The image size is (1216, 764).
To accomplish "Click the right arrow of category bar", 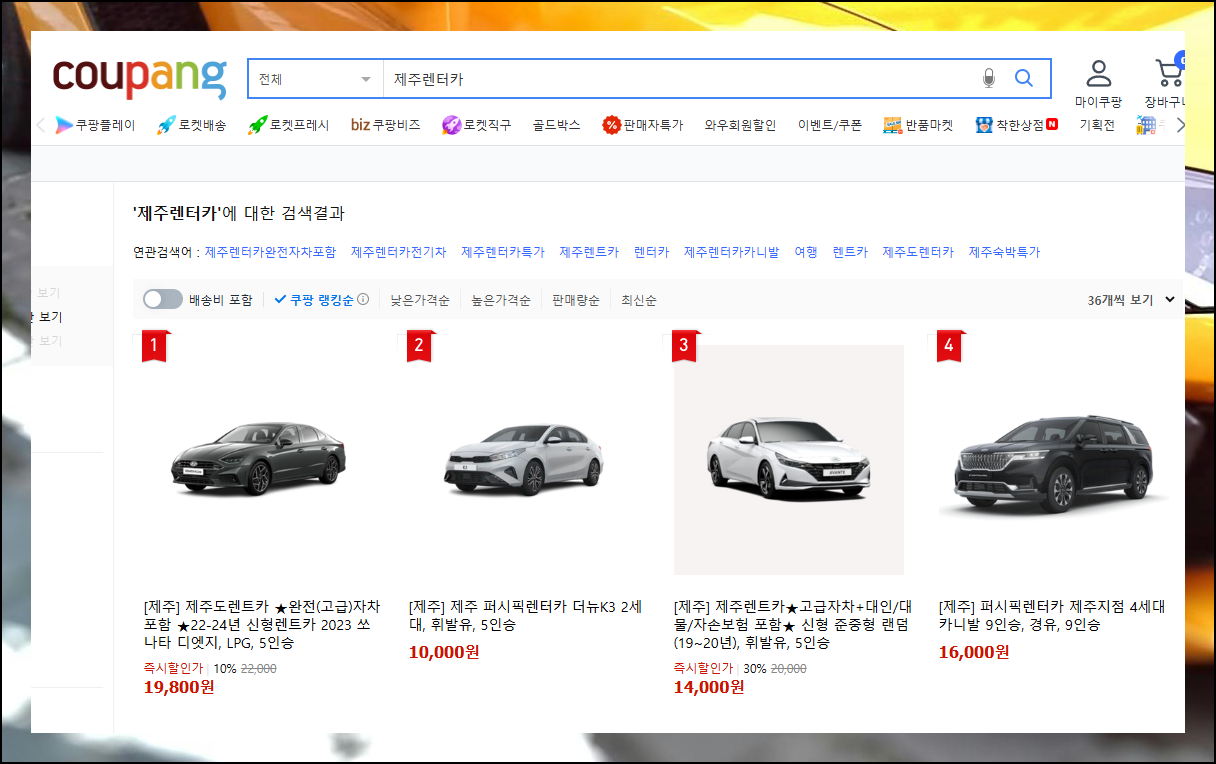I will [1180, 125].
